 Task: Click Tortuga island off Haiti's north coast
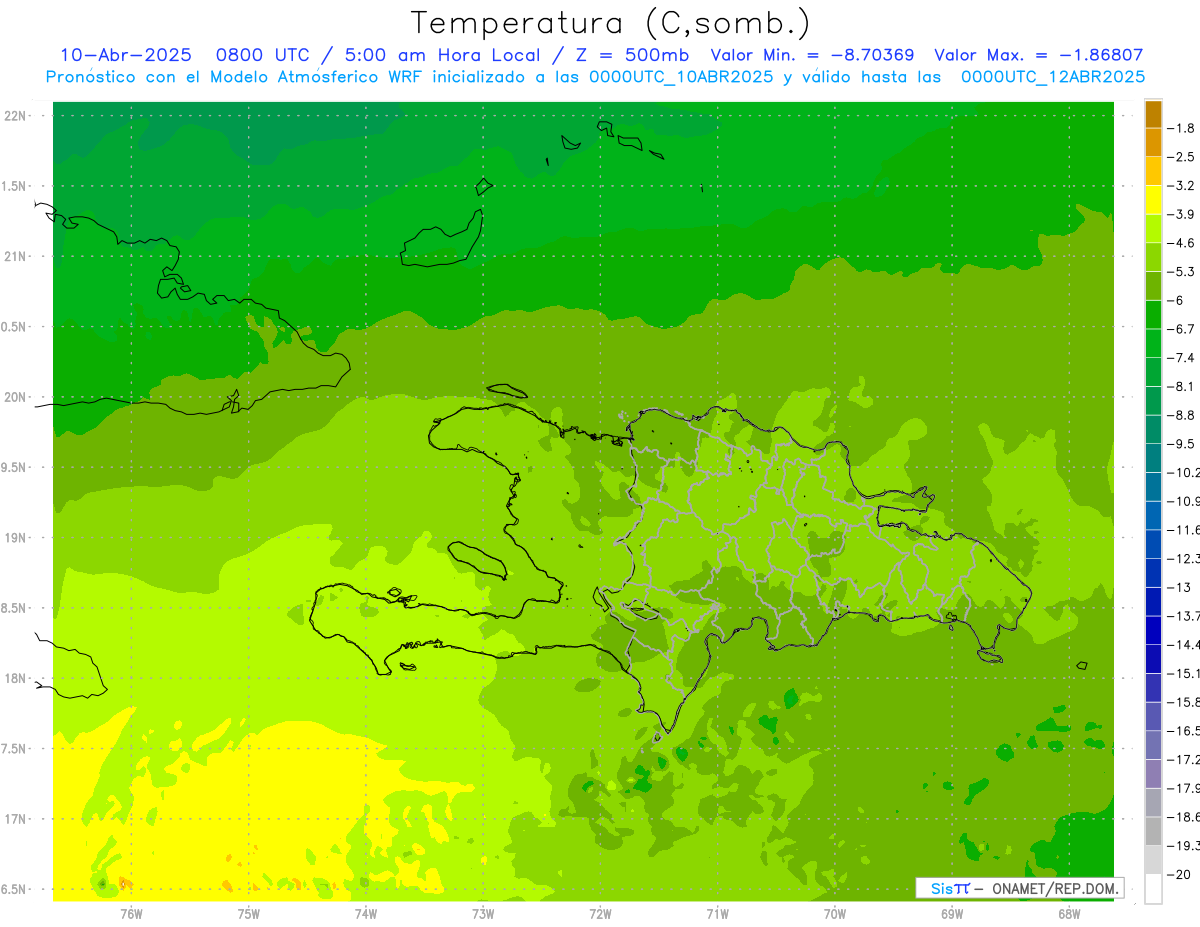[x=507, y=391]
